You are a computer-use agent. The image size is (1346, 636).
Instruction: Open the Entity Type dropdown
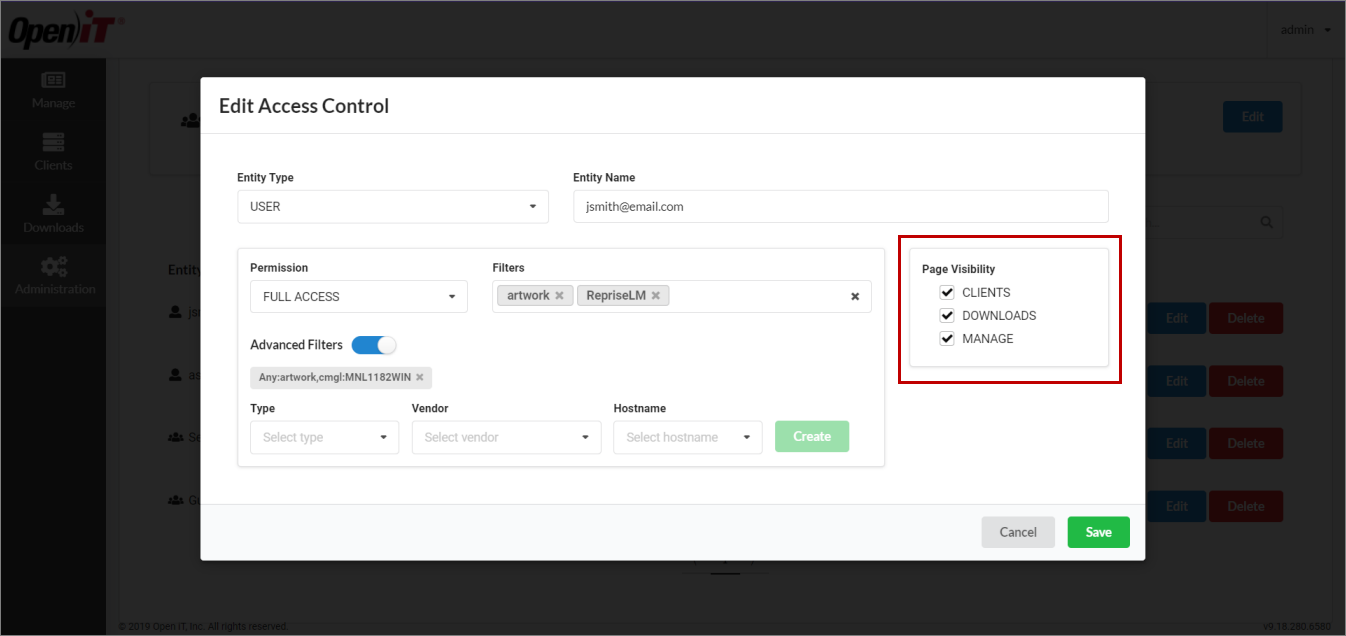point(392,207)
